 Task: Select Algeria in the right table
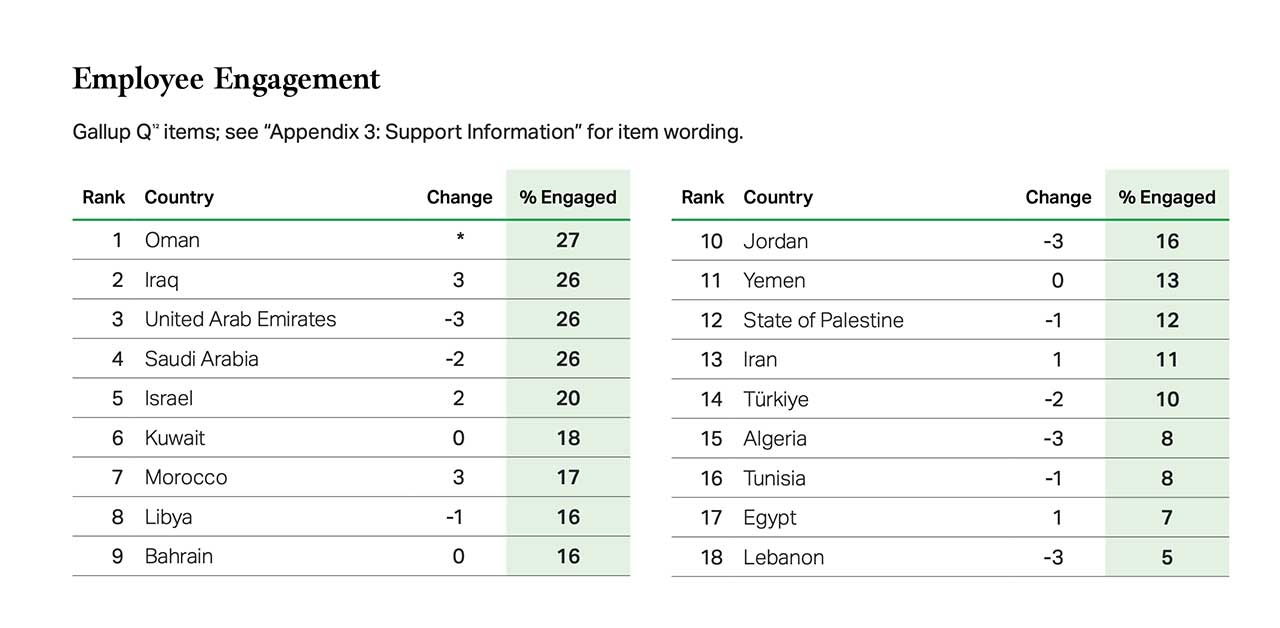pyautogui.click(x=775, y=438)
